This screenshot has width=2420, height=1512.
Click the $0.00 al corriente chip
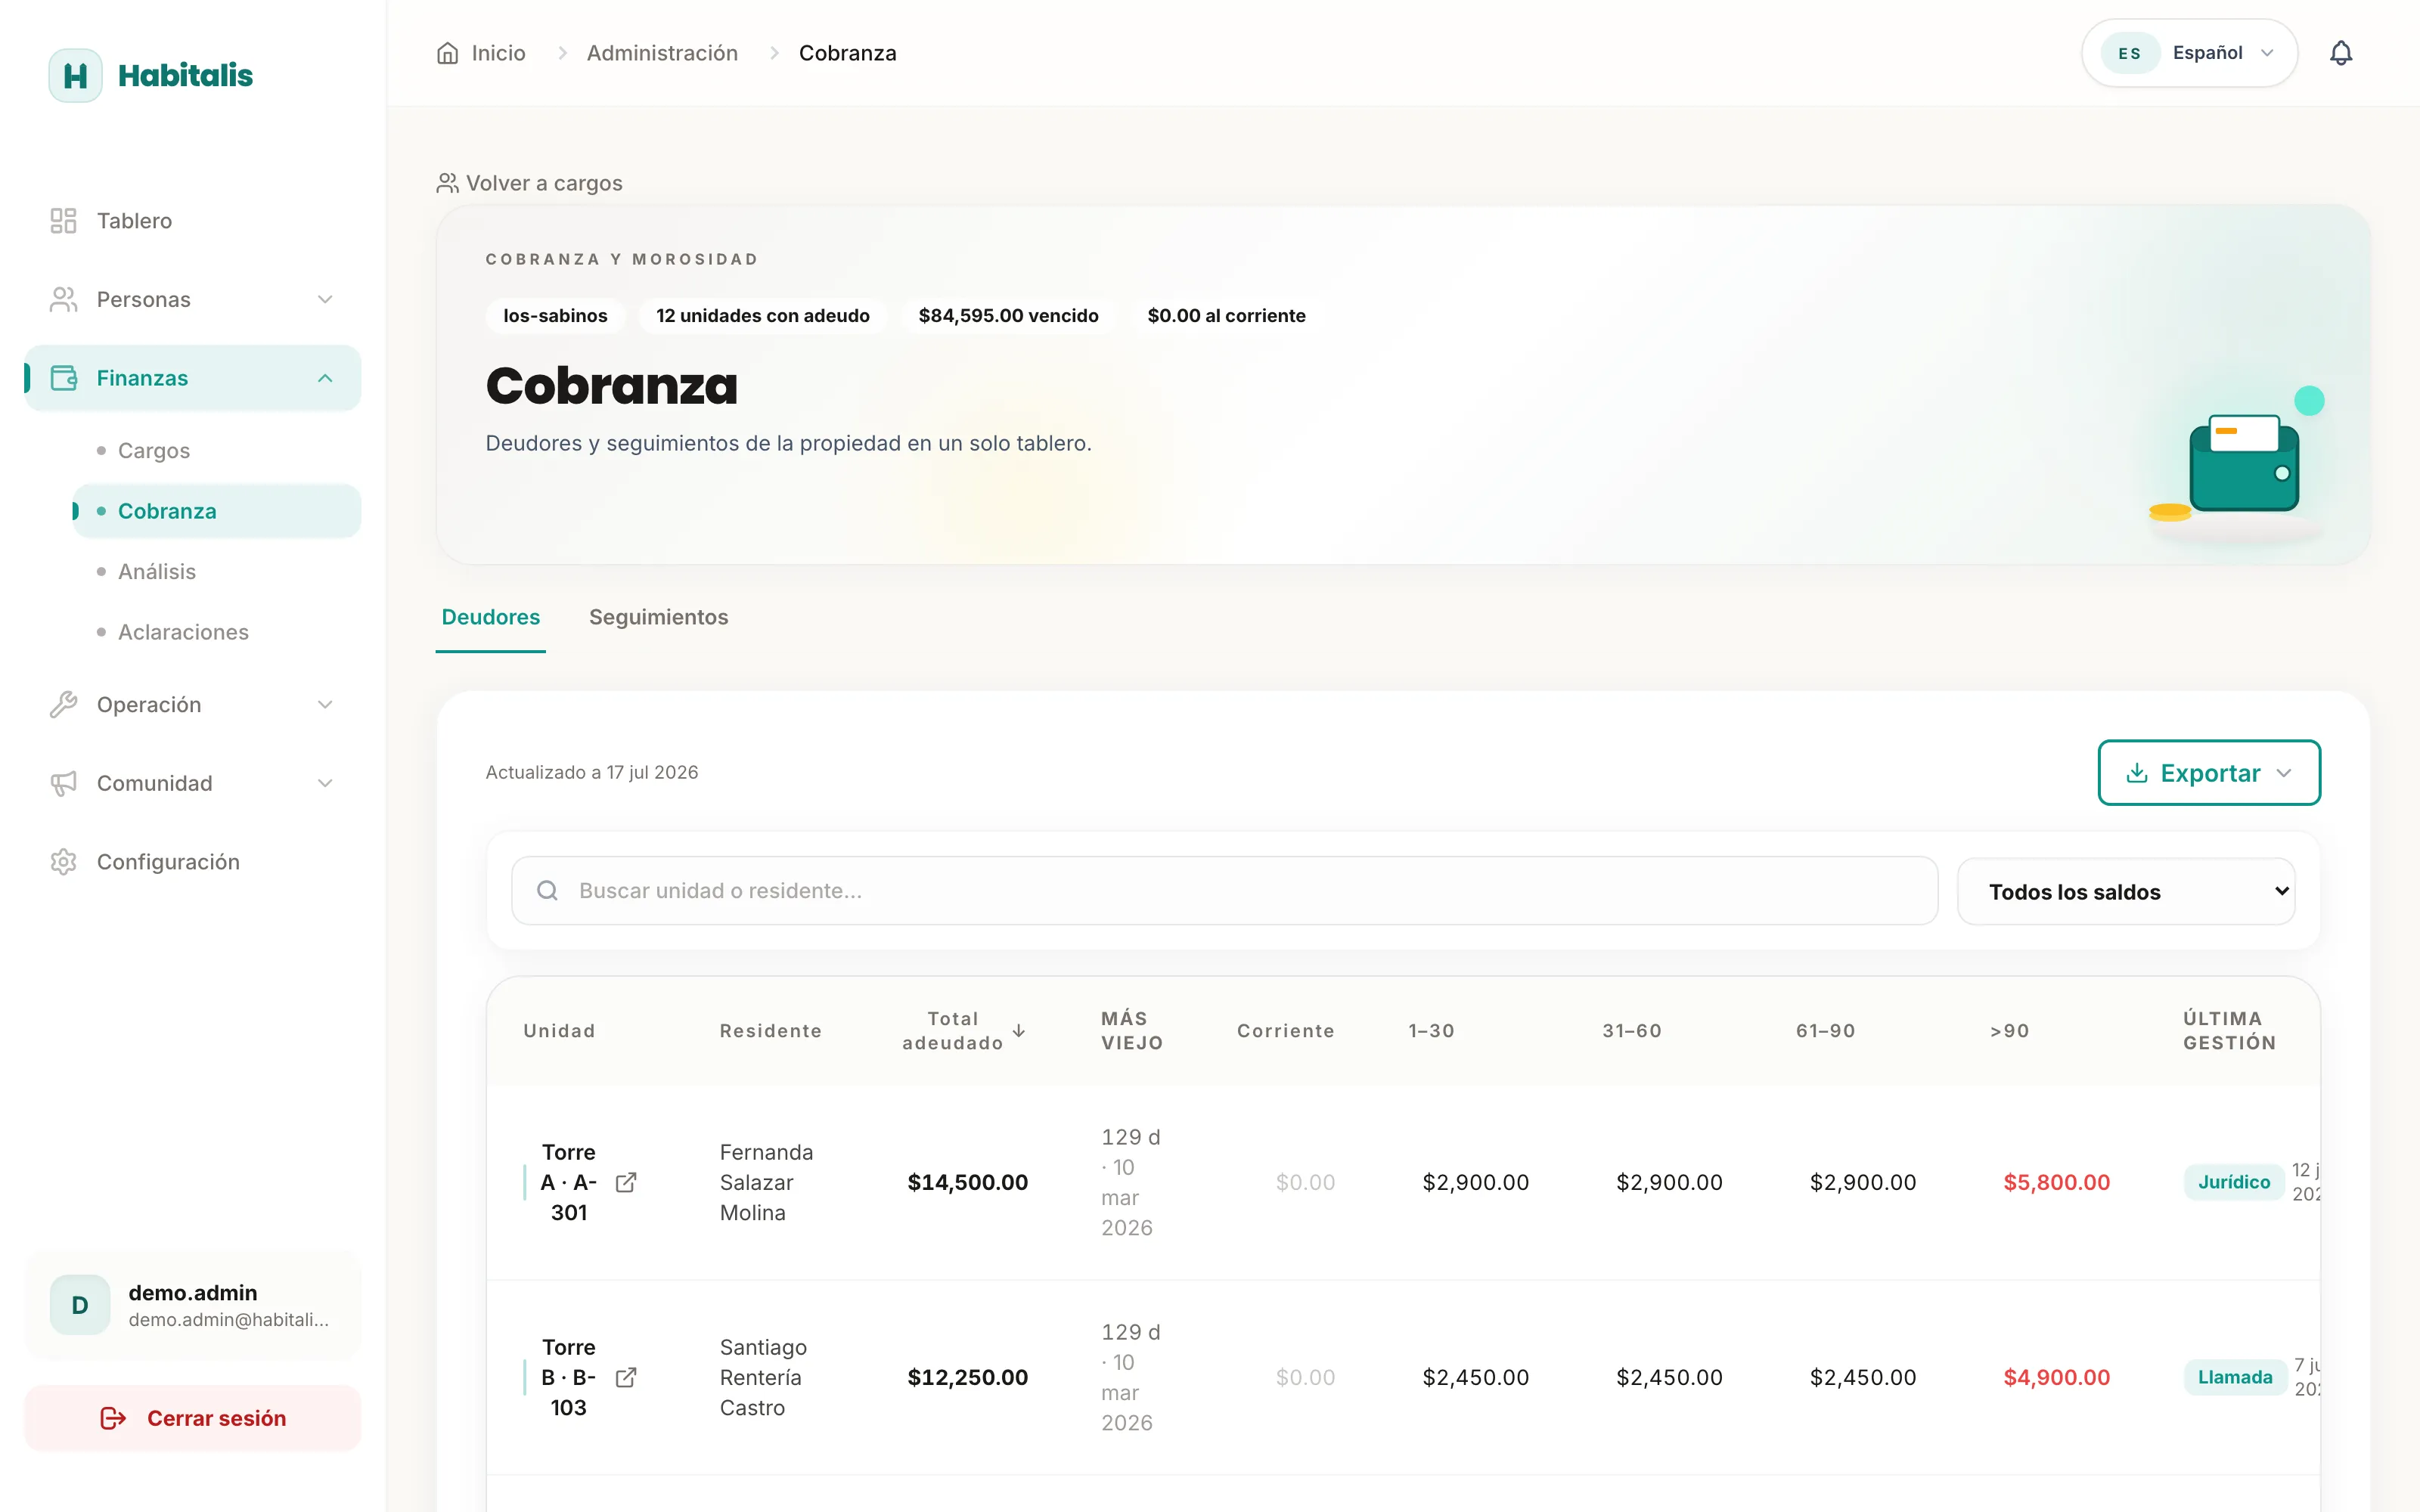[x=1226, y=316]
